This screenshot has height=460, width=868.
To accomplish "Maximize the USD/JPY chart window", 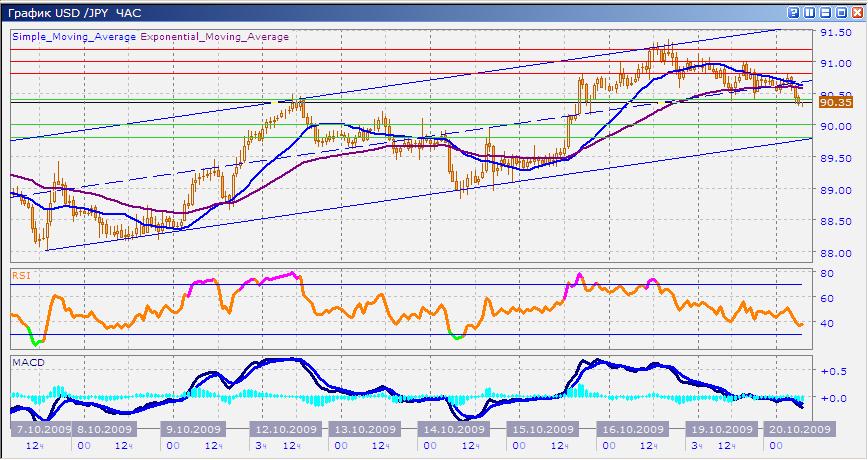I will (x=841, y=12).
